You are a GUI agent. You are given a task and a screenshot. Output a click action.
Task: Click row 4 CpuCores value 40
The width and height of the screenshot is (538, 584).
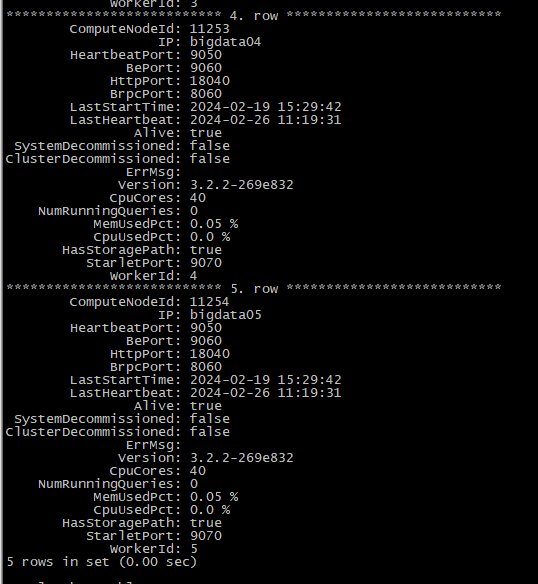click(x=197, y=198)
